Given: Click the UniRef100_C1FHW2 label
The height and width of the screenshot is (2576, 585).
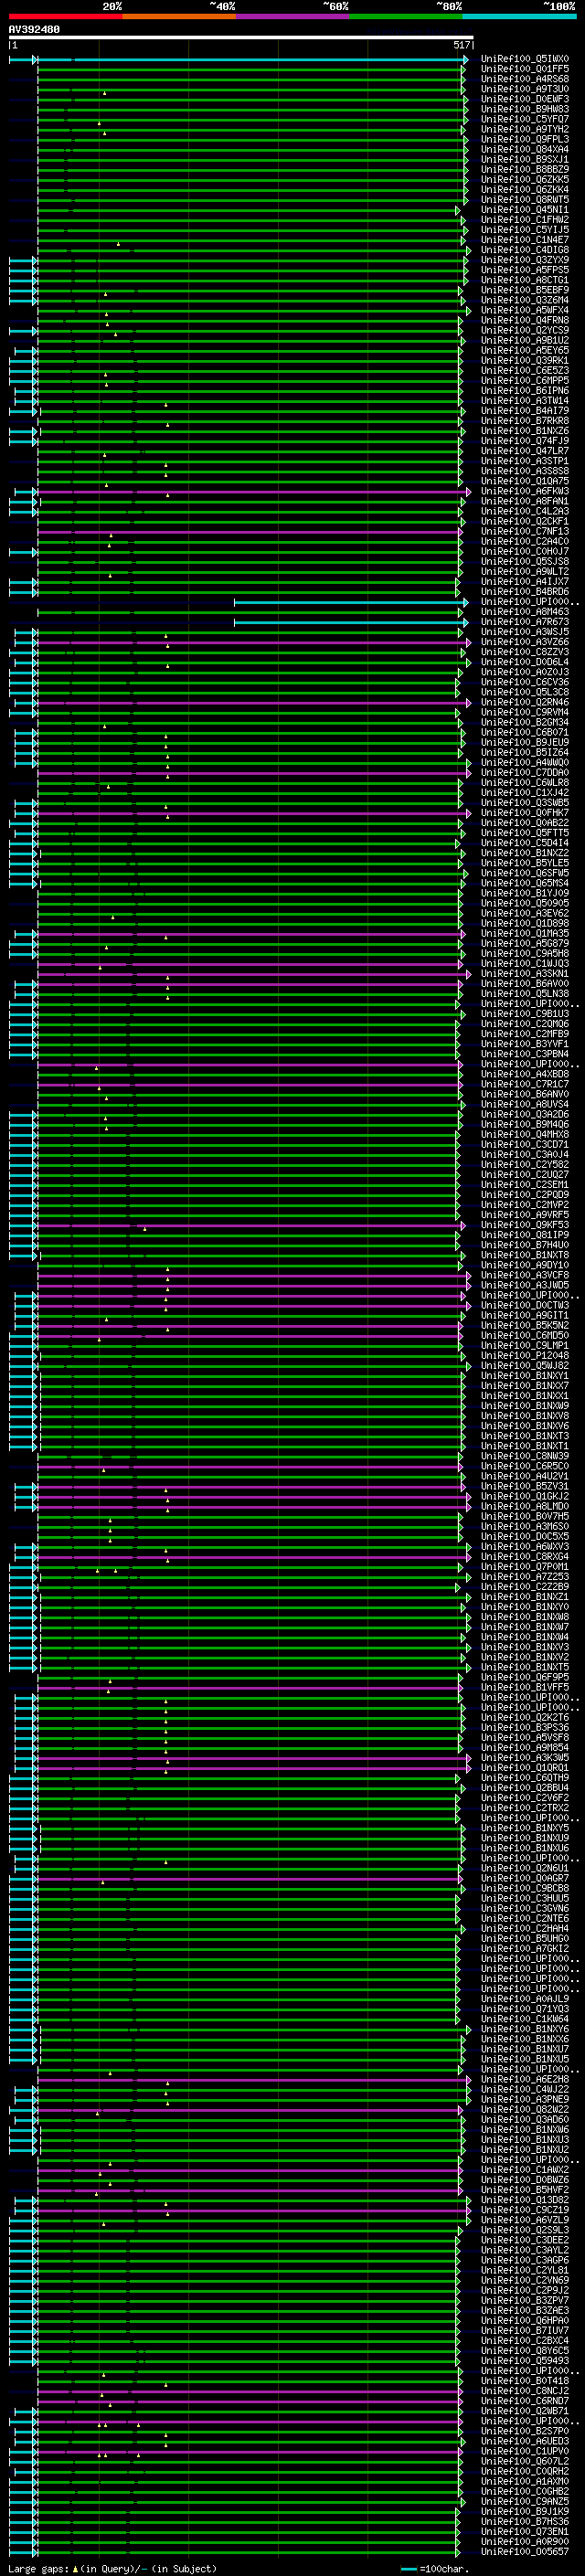Looking at the screenshot, I should point(525,219).
